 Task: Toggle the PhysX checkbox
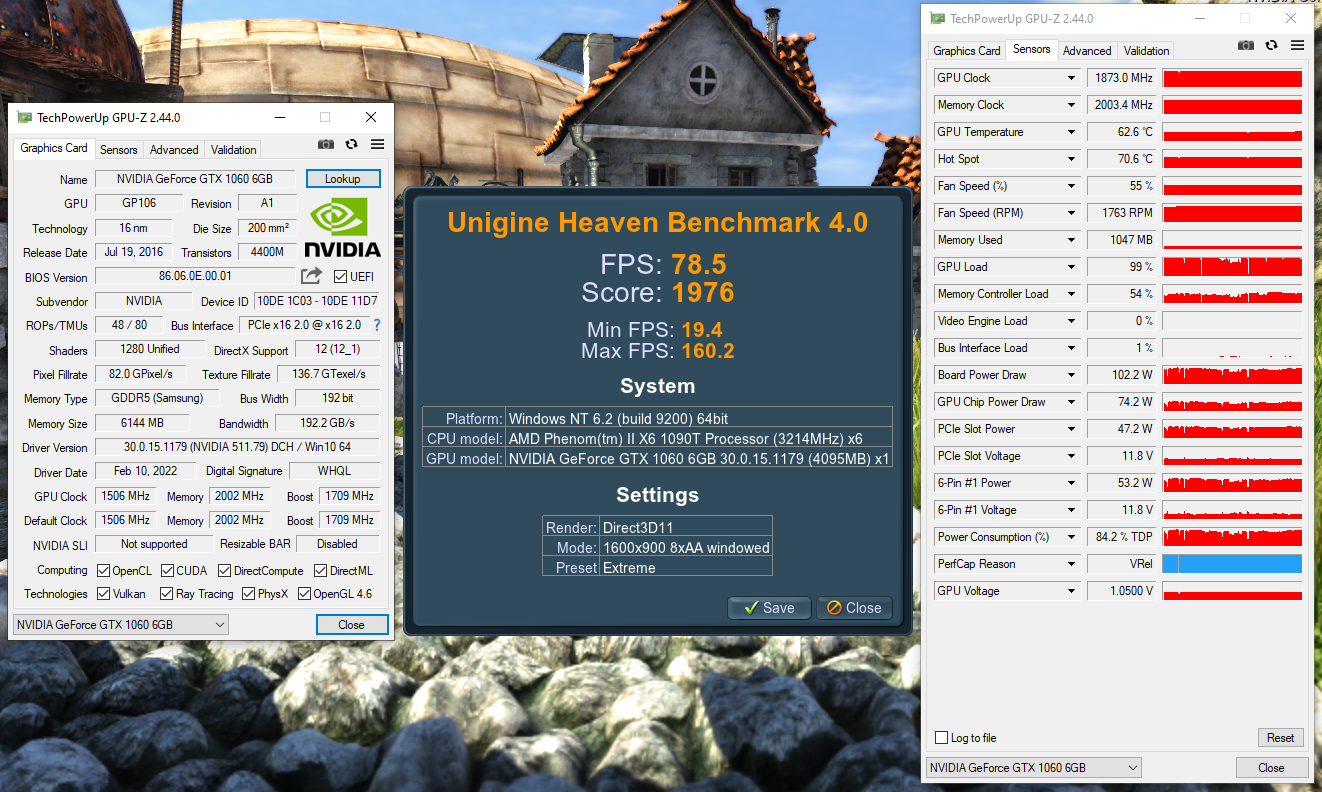247,594
